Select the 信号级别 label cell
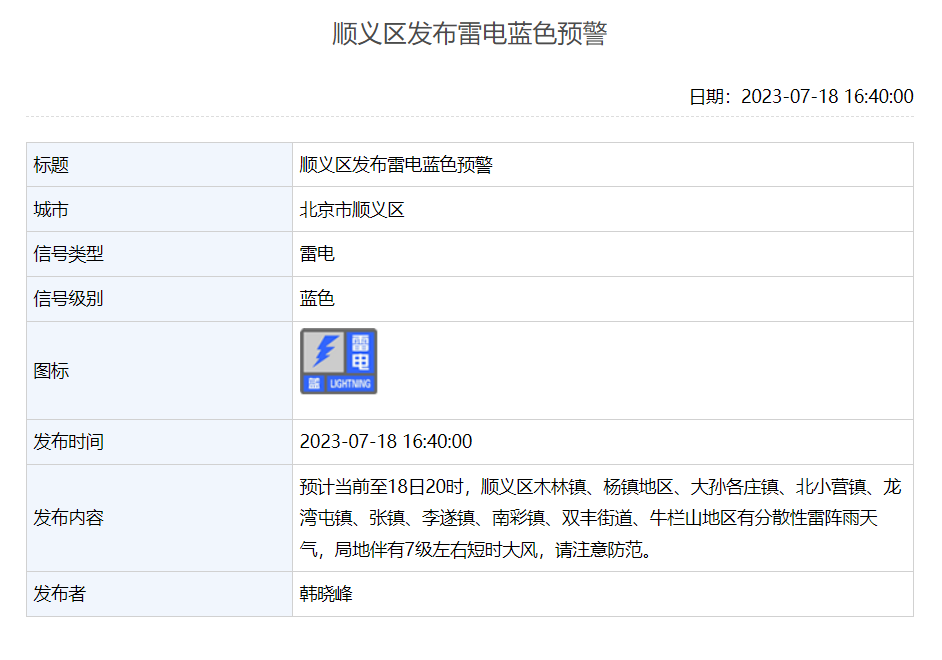The width and height of the screenshot is (942, 660). (69, 298)
